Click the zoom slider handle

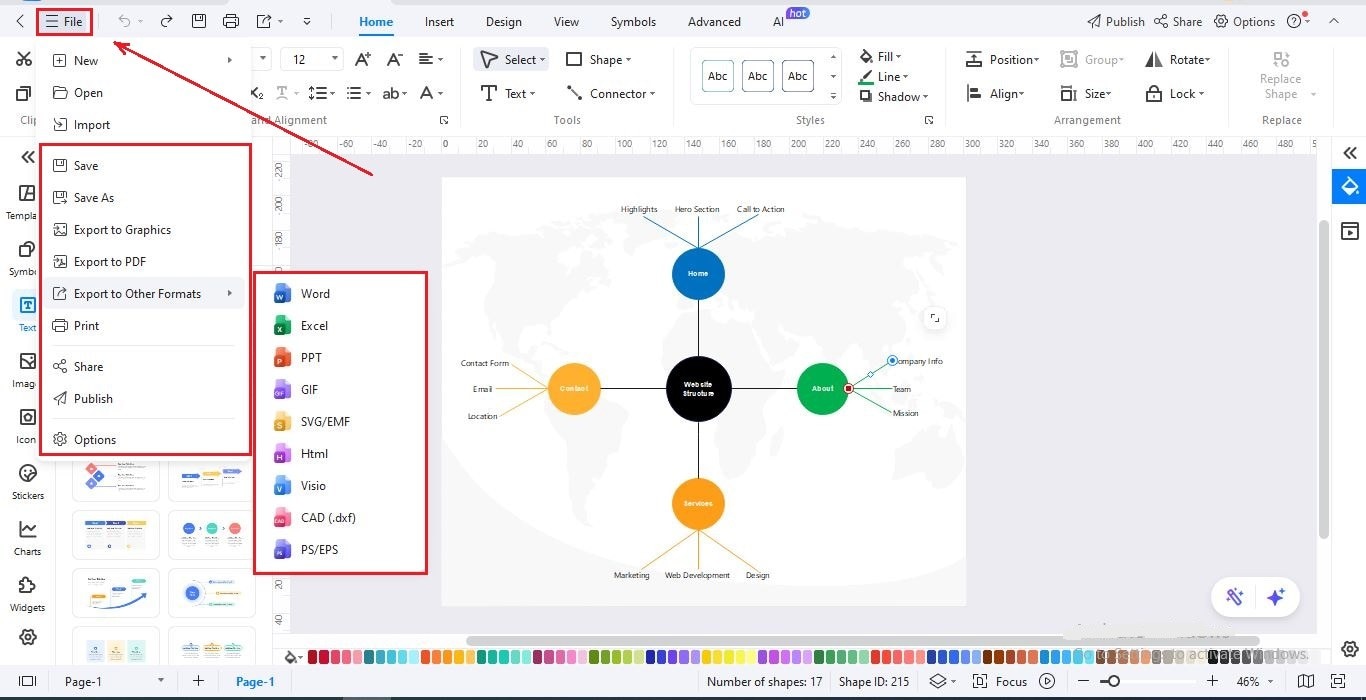[x=1111, y=681]
